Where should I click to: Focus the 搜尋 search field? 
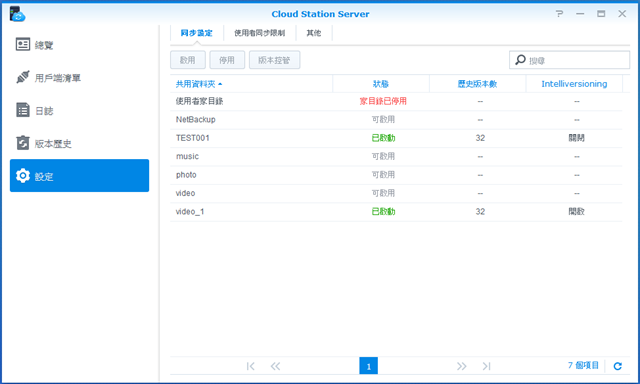coord(569,60)
